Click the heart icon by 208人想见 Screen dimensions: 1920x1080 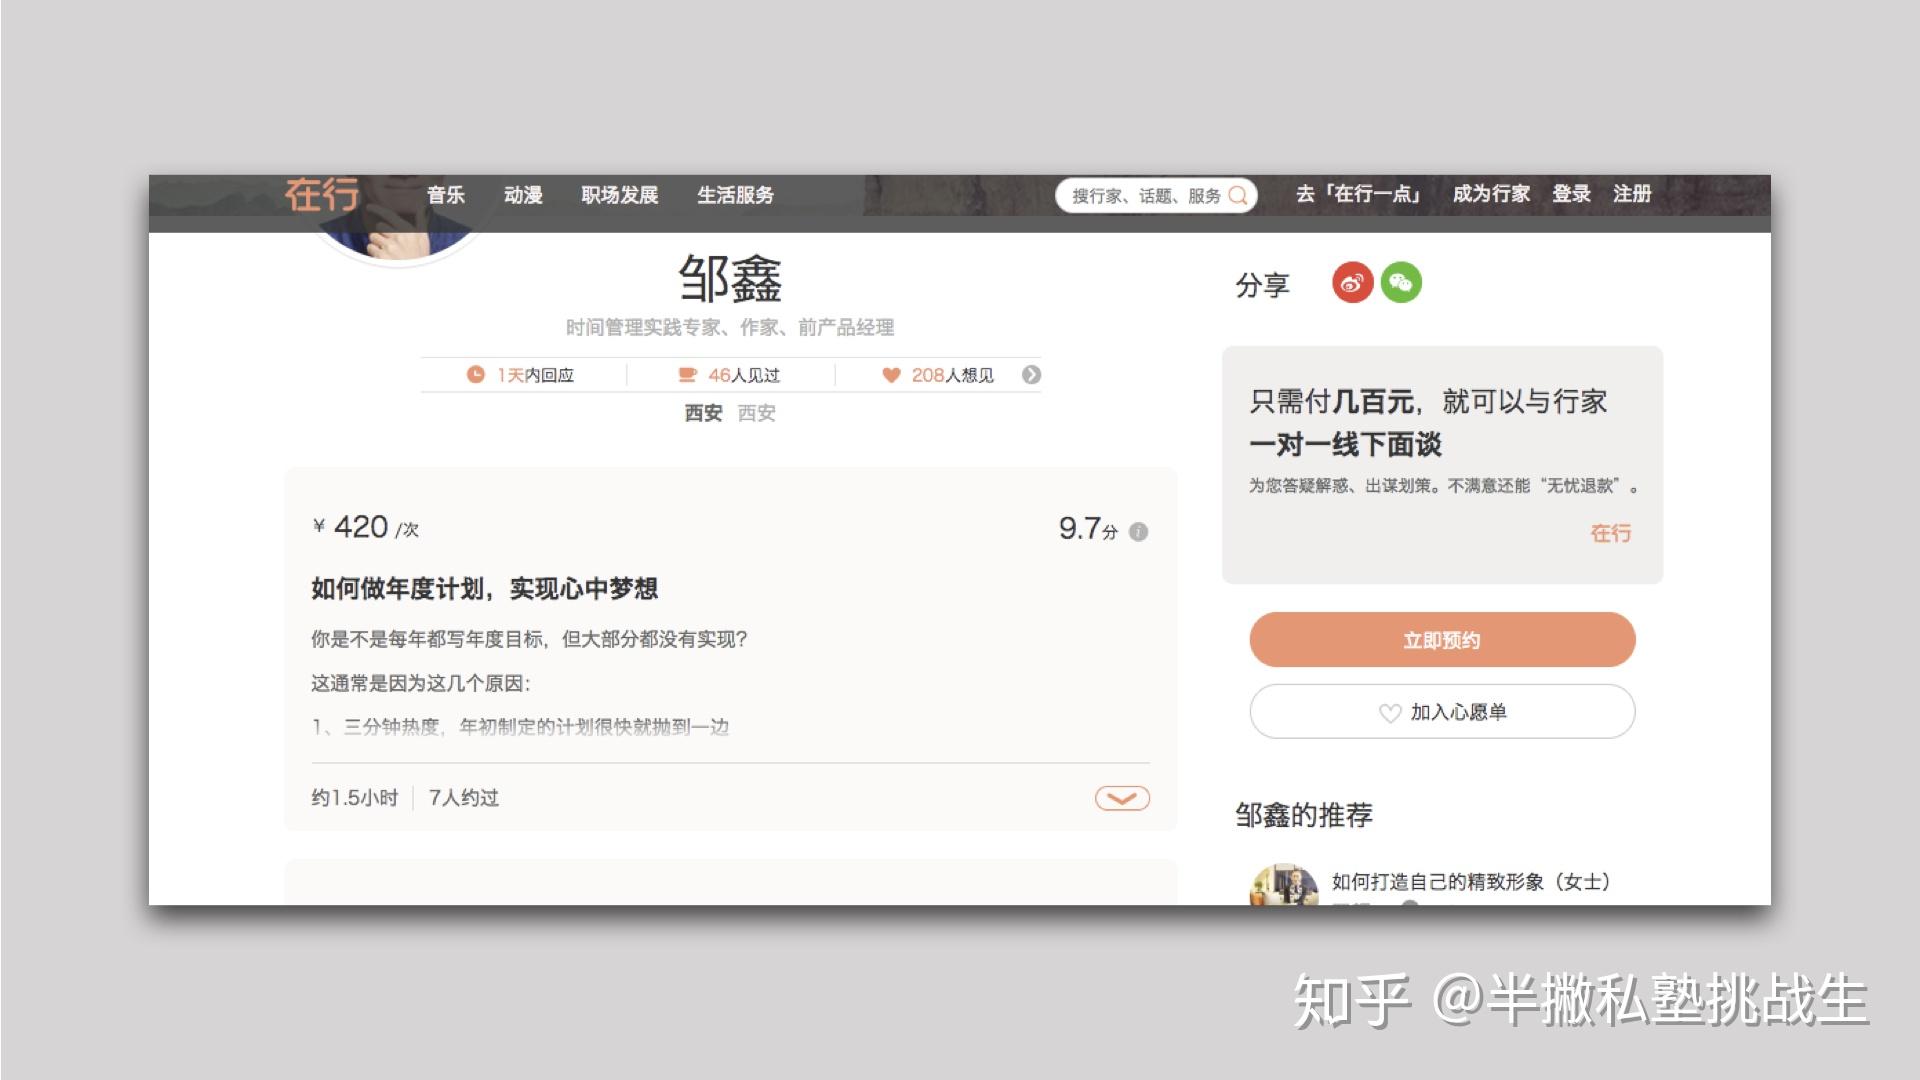click(x=891, y=375)
